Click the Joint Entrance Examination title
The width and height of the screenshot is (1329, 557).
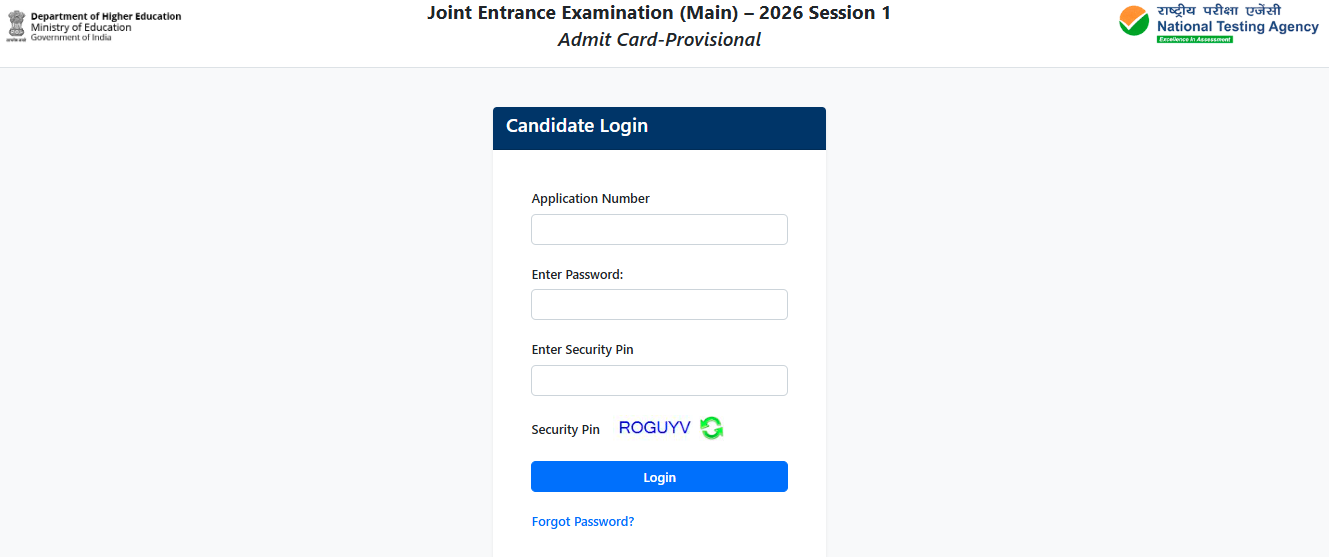tap(659, 13)
